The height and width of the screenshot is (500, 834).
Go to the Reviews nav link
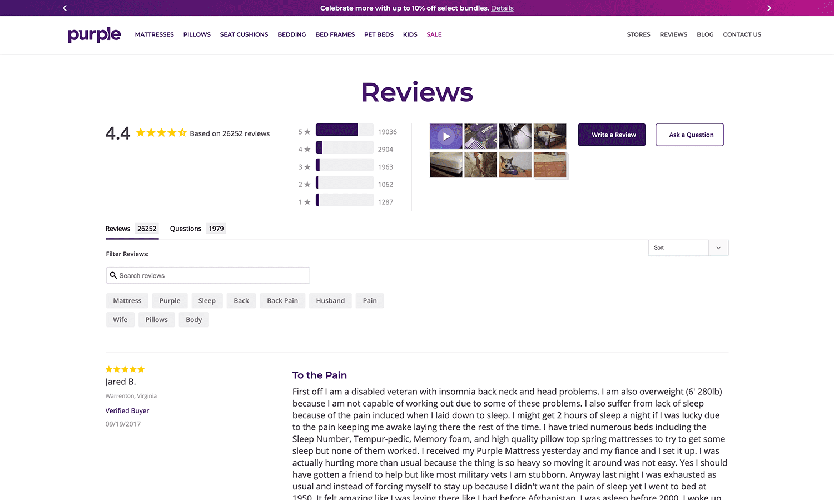coord(673,35)
